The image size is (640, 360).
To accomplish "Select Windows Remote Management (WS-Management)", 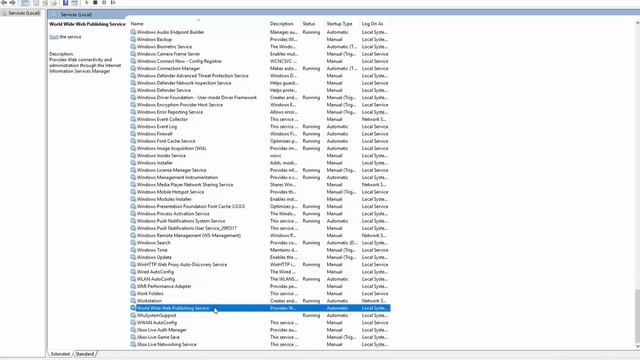I will [x=260, y=235].
